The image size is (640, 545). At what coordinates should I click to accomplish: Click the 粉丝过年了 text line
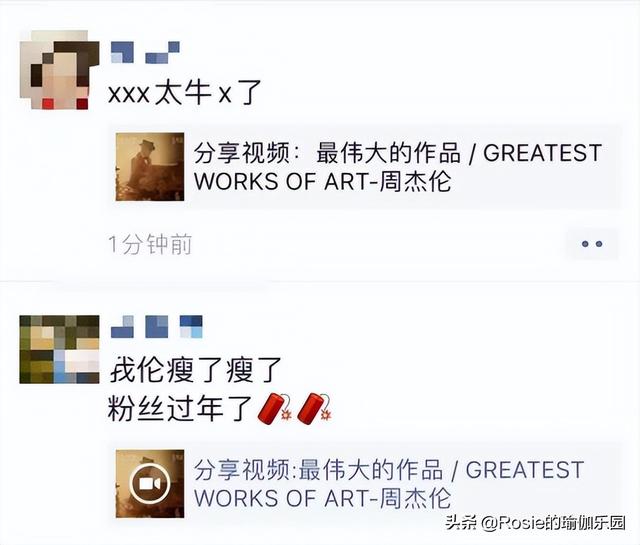coord(180,409)
